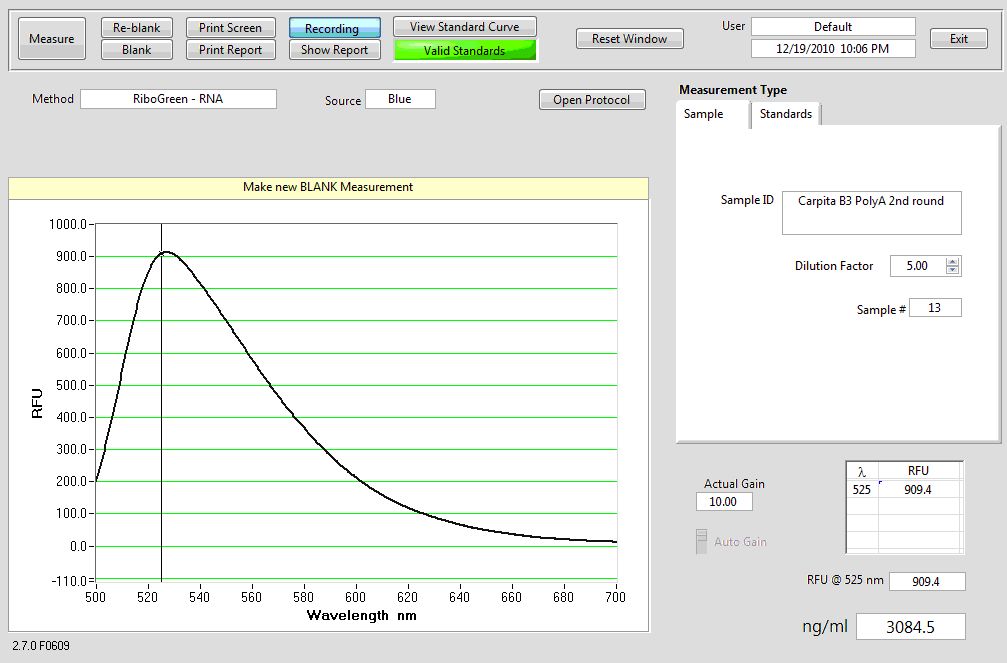Toggle the Auto Gain switch

pyautogui.click(x=701, y=541)
